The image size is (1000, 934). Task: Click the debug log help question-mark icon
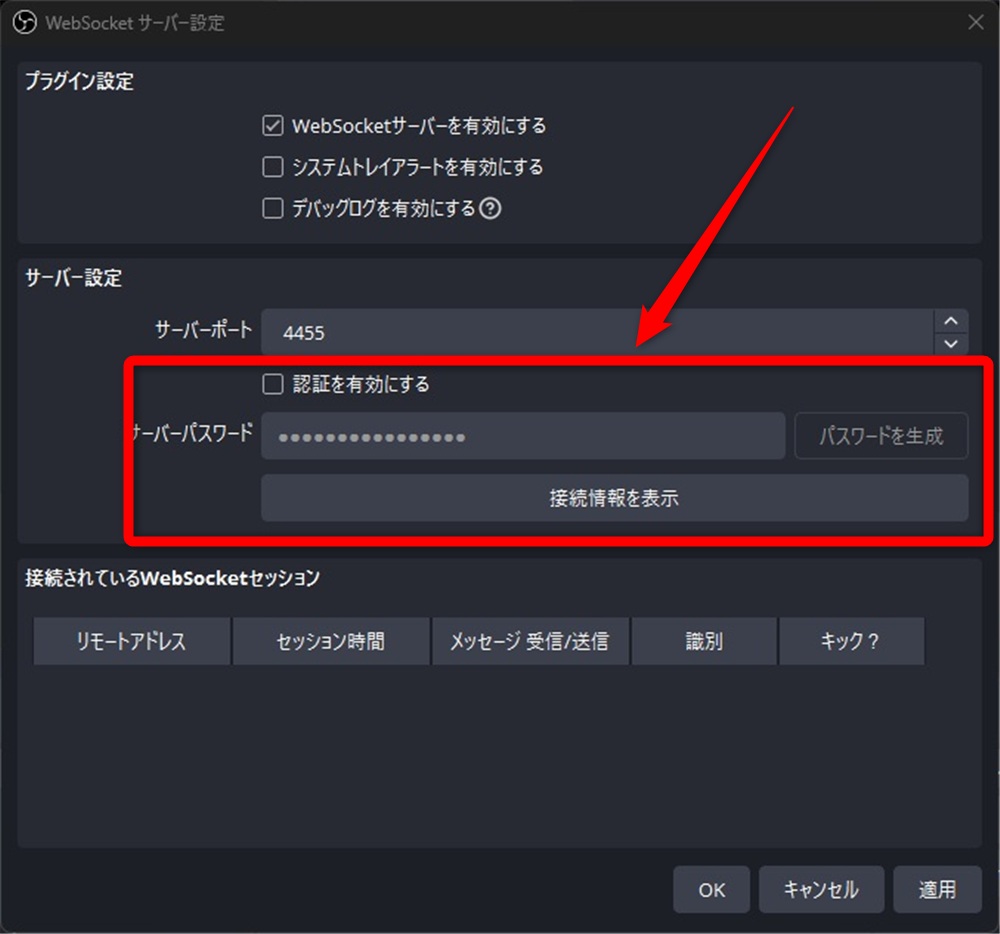tap(490, 208)
